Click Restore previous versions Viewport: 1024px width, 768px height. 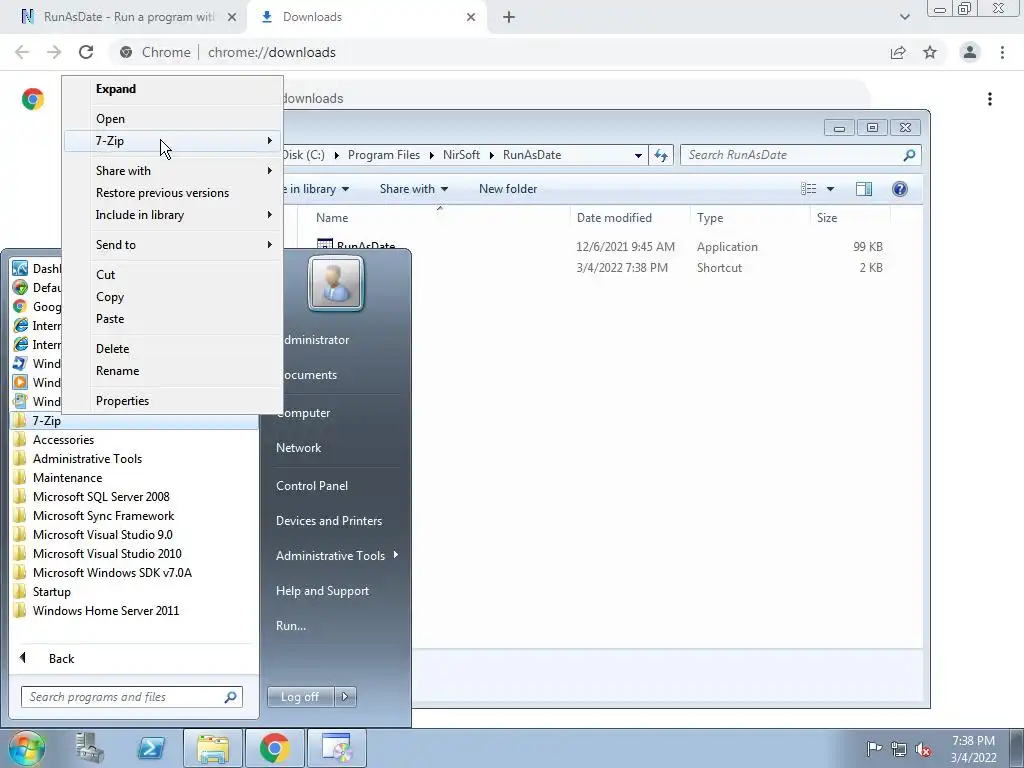coord(173,193)
